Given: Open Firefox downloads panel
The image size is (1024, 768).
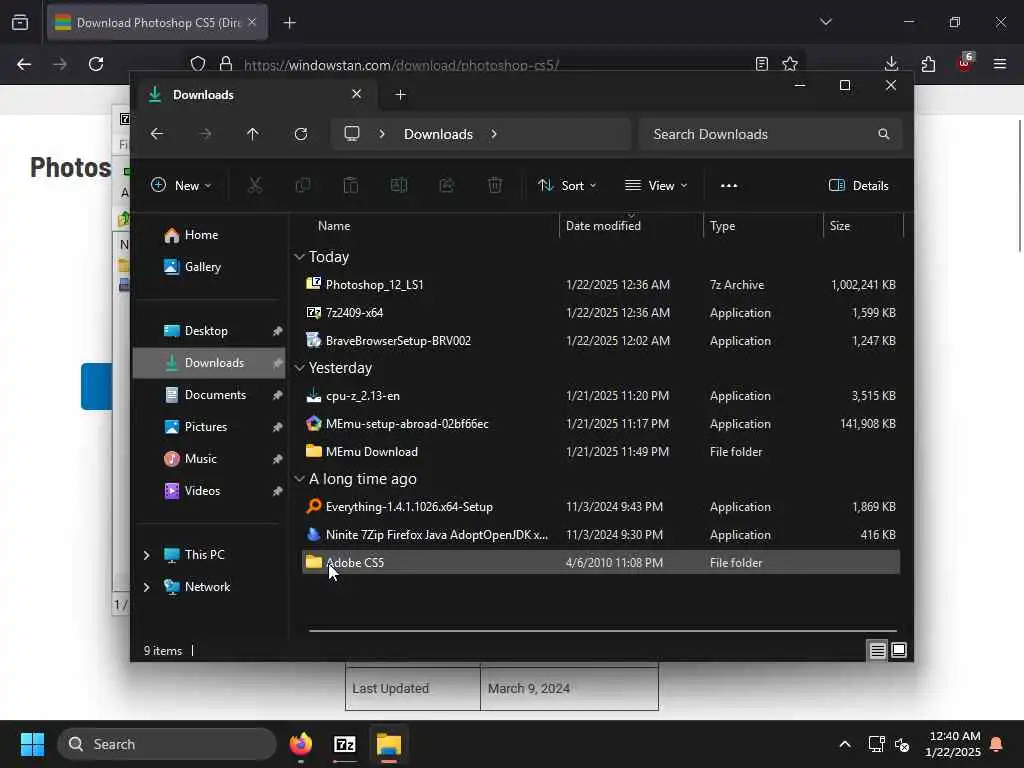Looking at the screenshot, I should pos(891,64).
